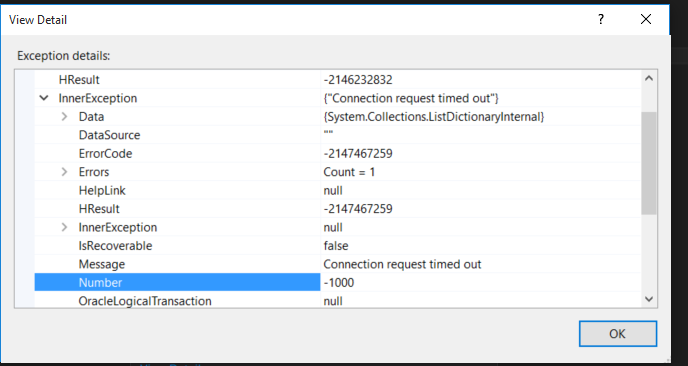Click the value -2146232832
The height and width of the screenshot is (366, 688).
tap(358, 80)
